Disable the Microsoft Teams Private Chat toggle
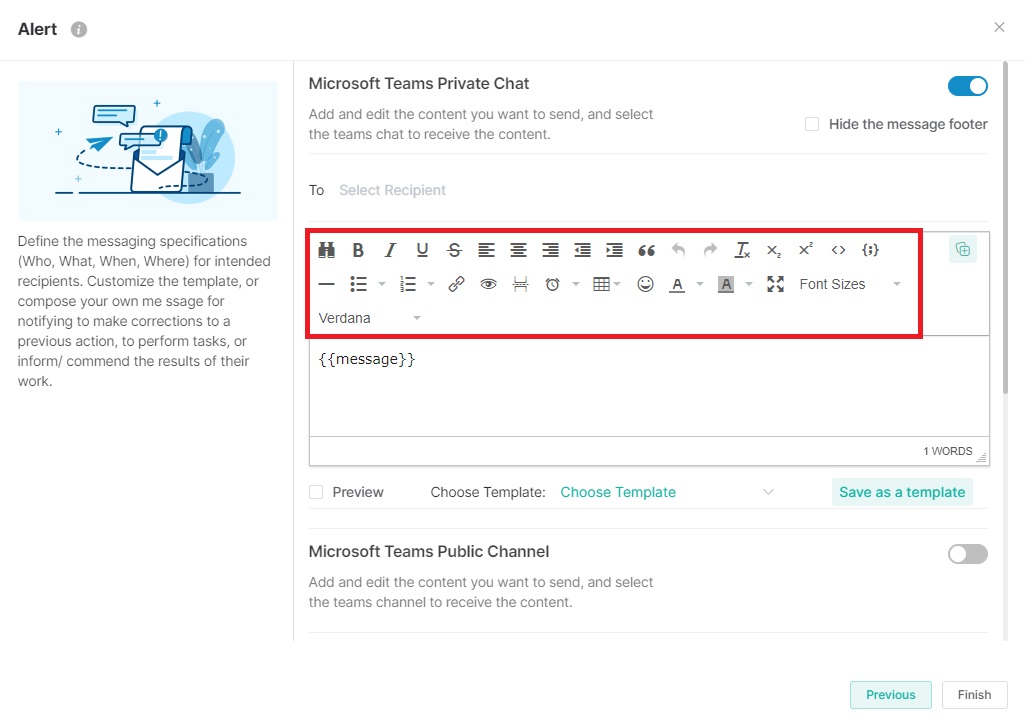This screenshot has height=728, width=1025. point(967,86)
